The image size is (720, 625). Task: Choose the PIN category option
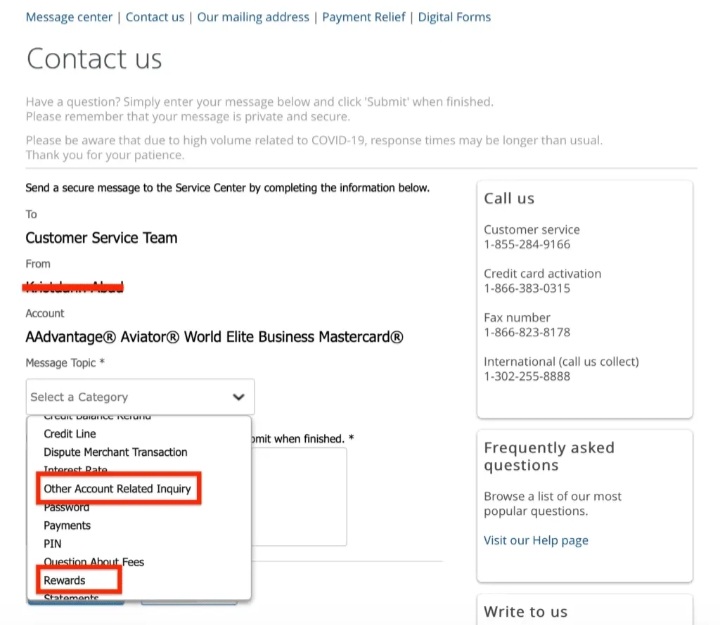[x=52, y=543]
